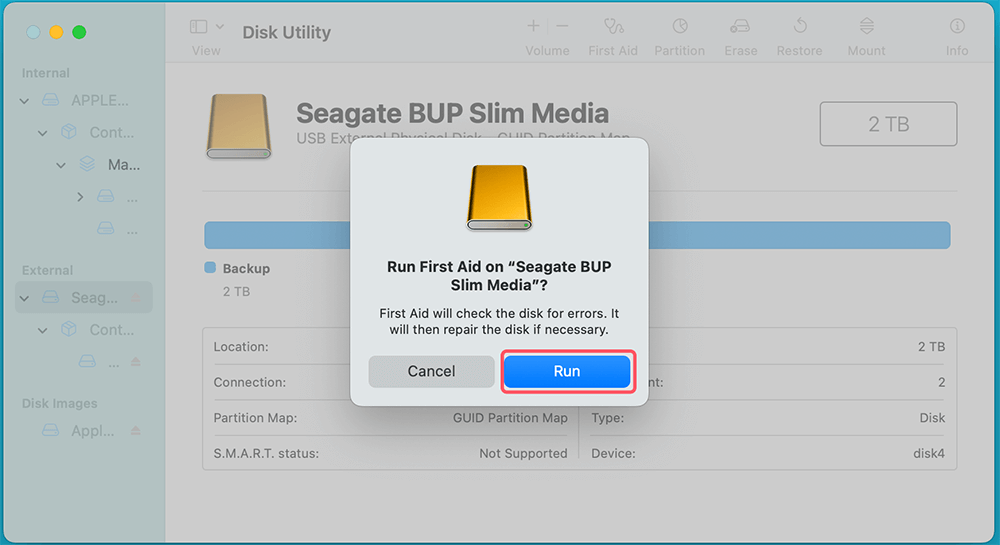Click the remove volume minus icon

[562, 26]
